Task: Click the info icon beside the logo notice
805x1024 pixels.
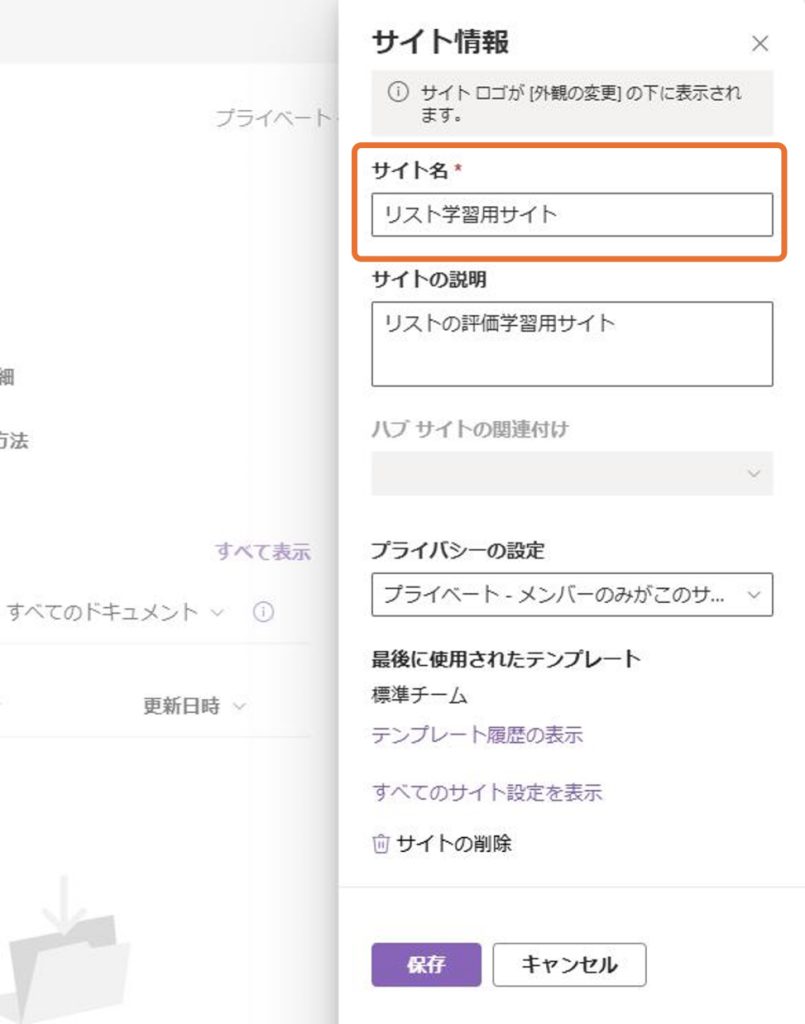Action: tap(398, 91)
